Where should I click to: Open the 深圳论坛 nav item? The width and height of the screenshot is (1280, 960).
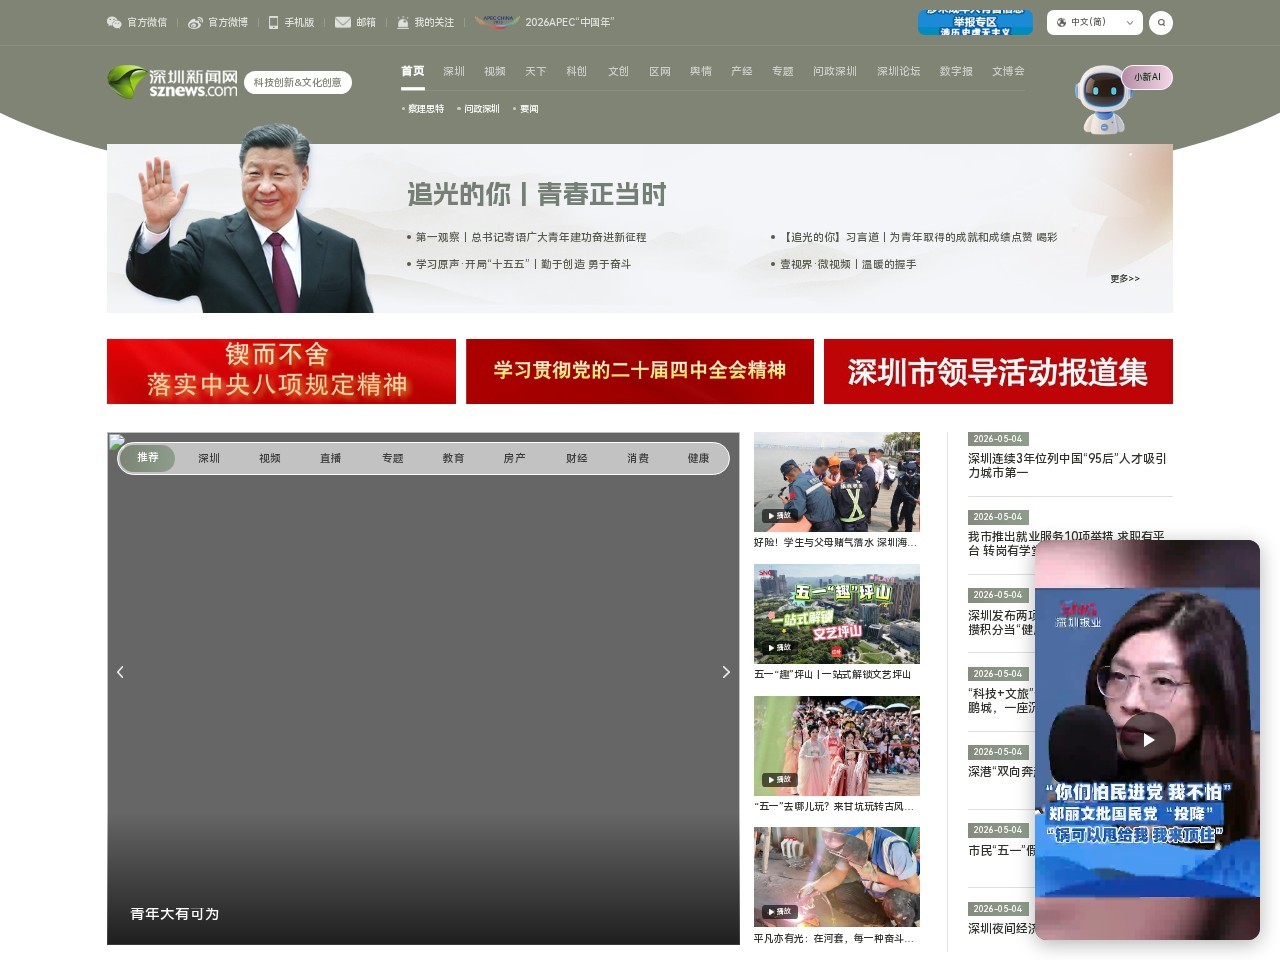(899, 71)
